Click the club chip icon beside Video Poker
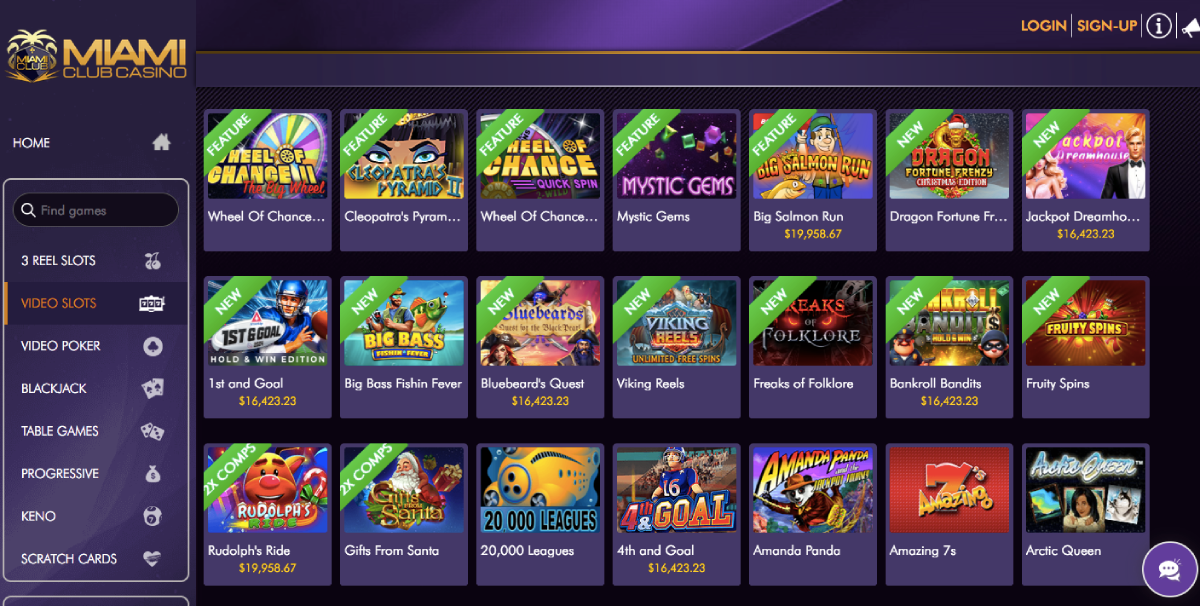Viewport: 1200px width, 606px height. (x=153, y=346)
